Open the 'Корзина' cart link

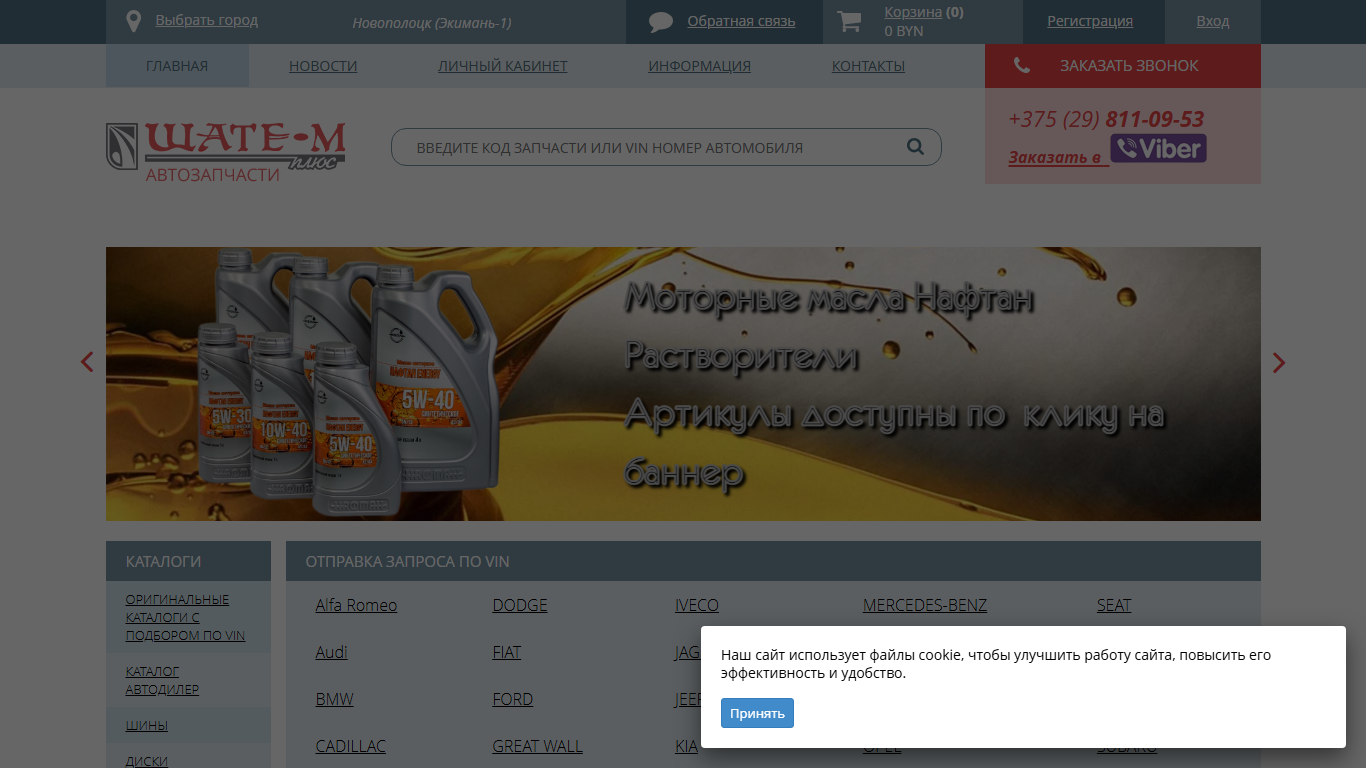tap(913, 12)
